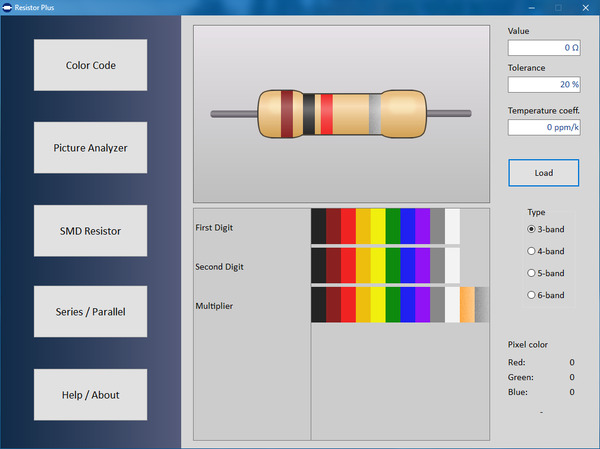The image size is (600, 449).
Task: Open the Color Code section
Action: coord(90,65)
